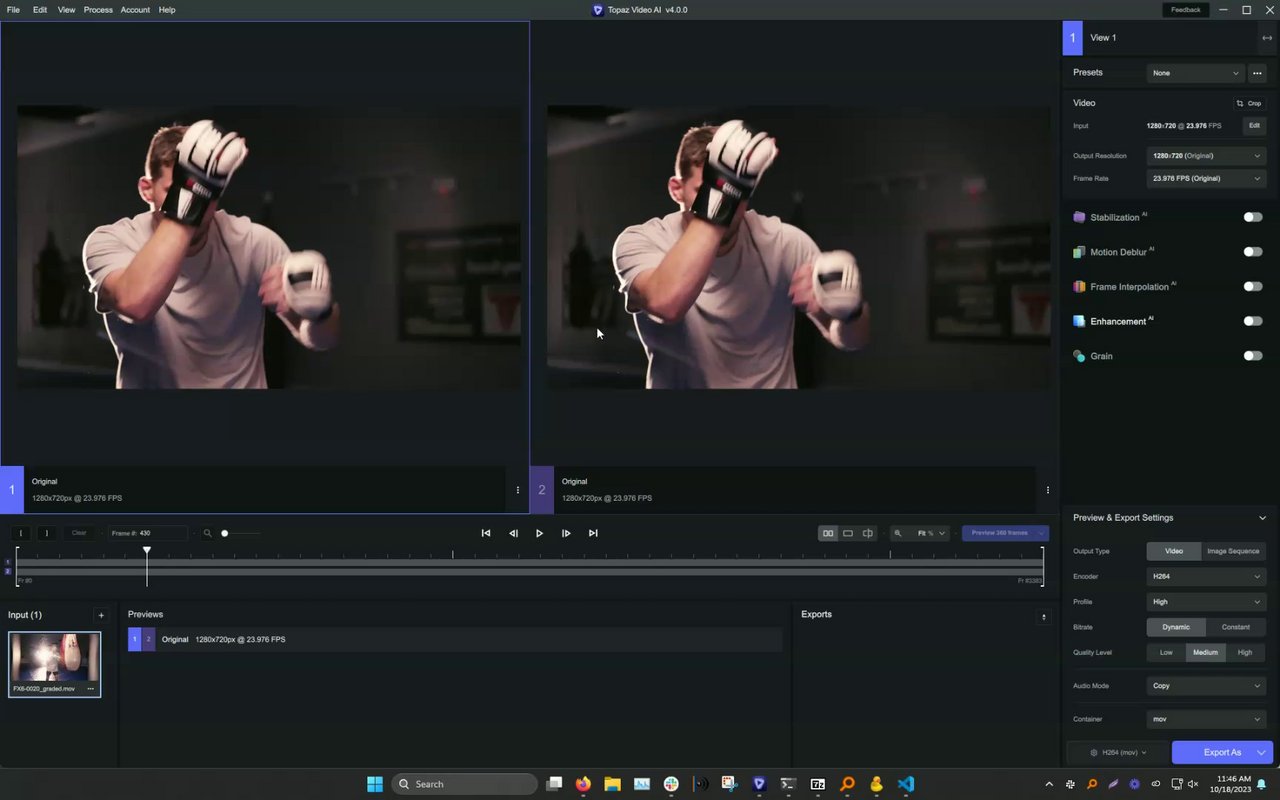Image resolution: width=1280 pixels, height=800 pixels.
Task: Select side-by-side view layout
Action: 828,533
